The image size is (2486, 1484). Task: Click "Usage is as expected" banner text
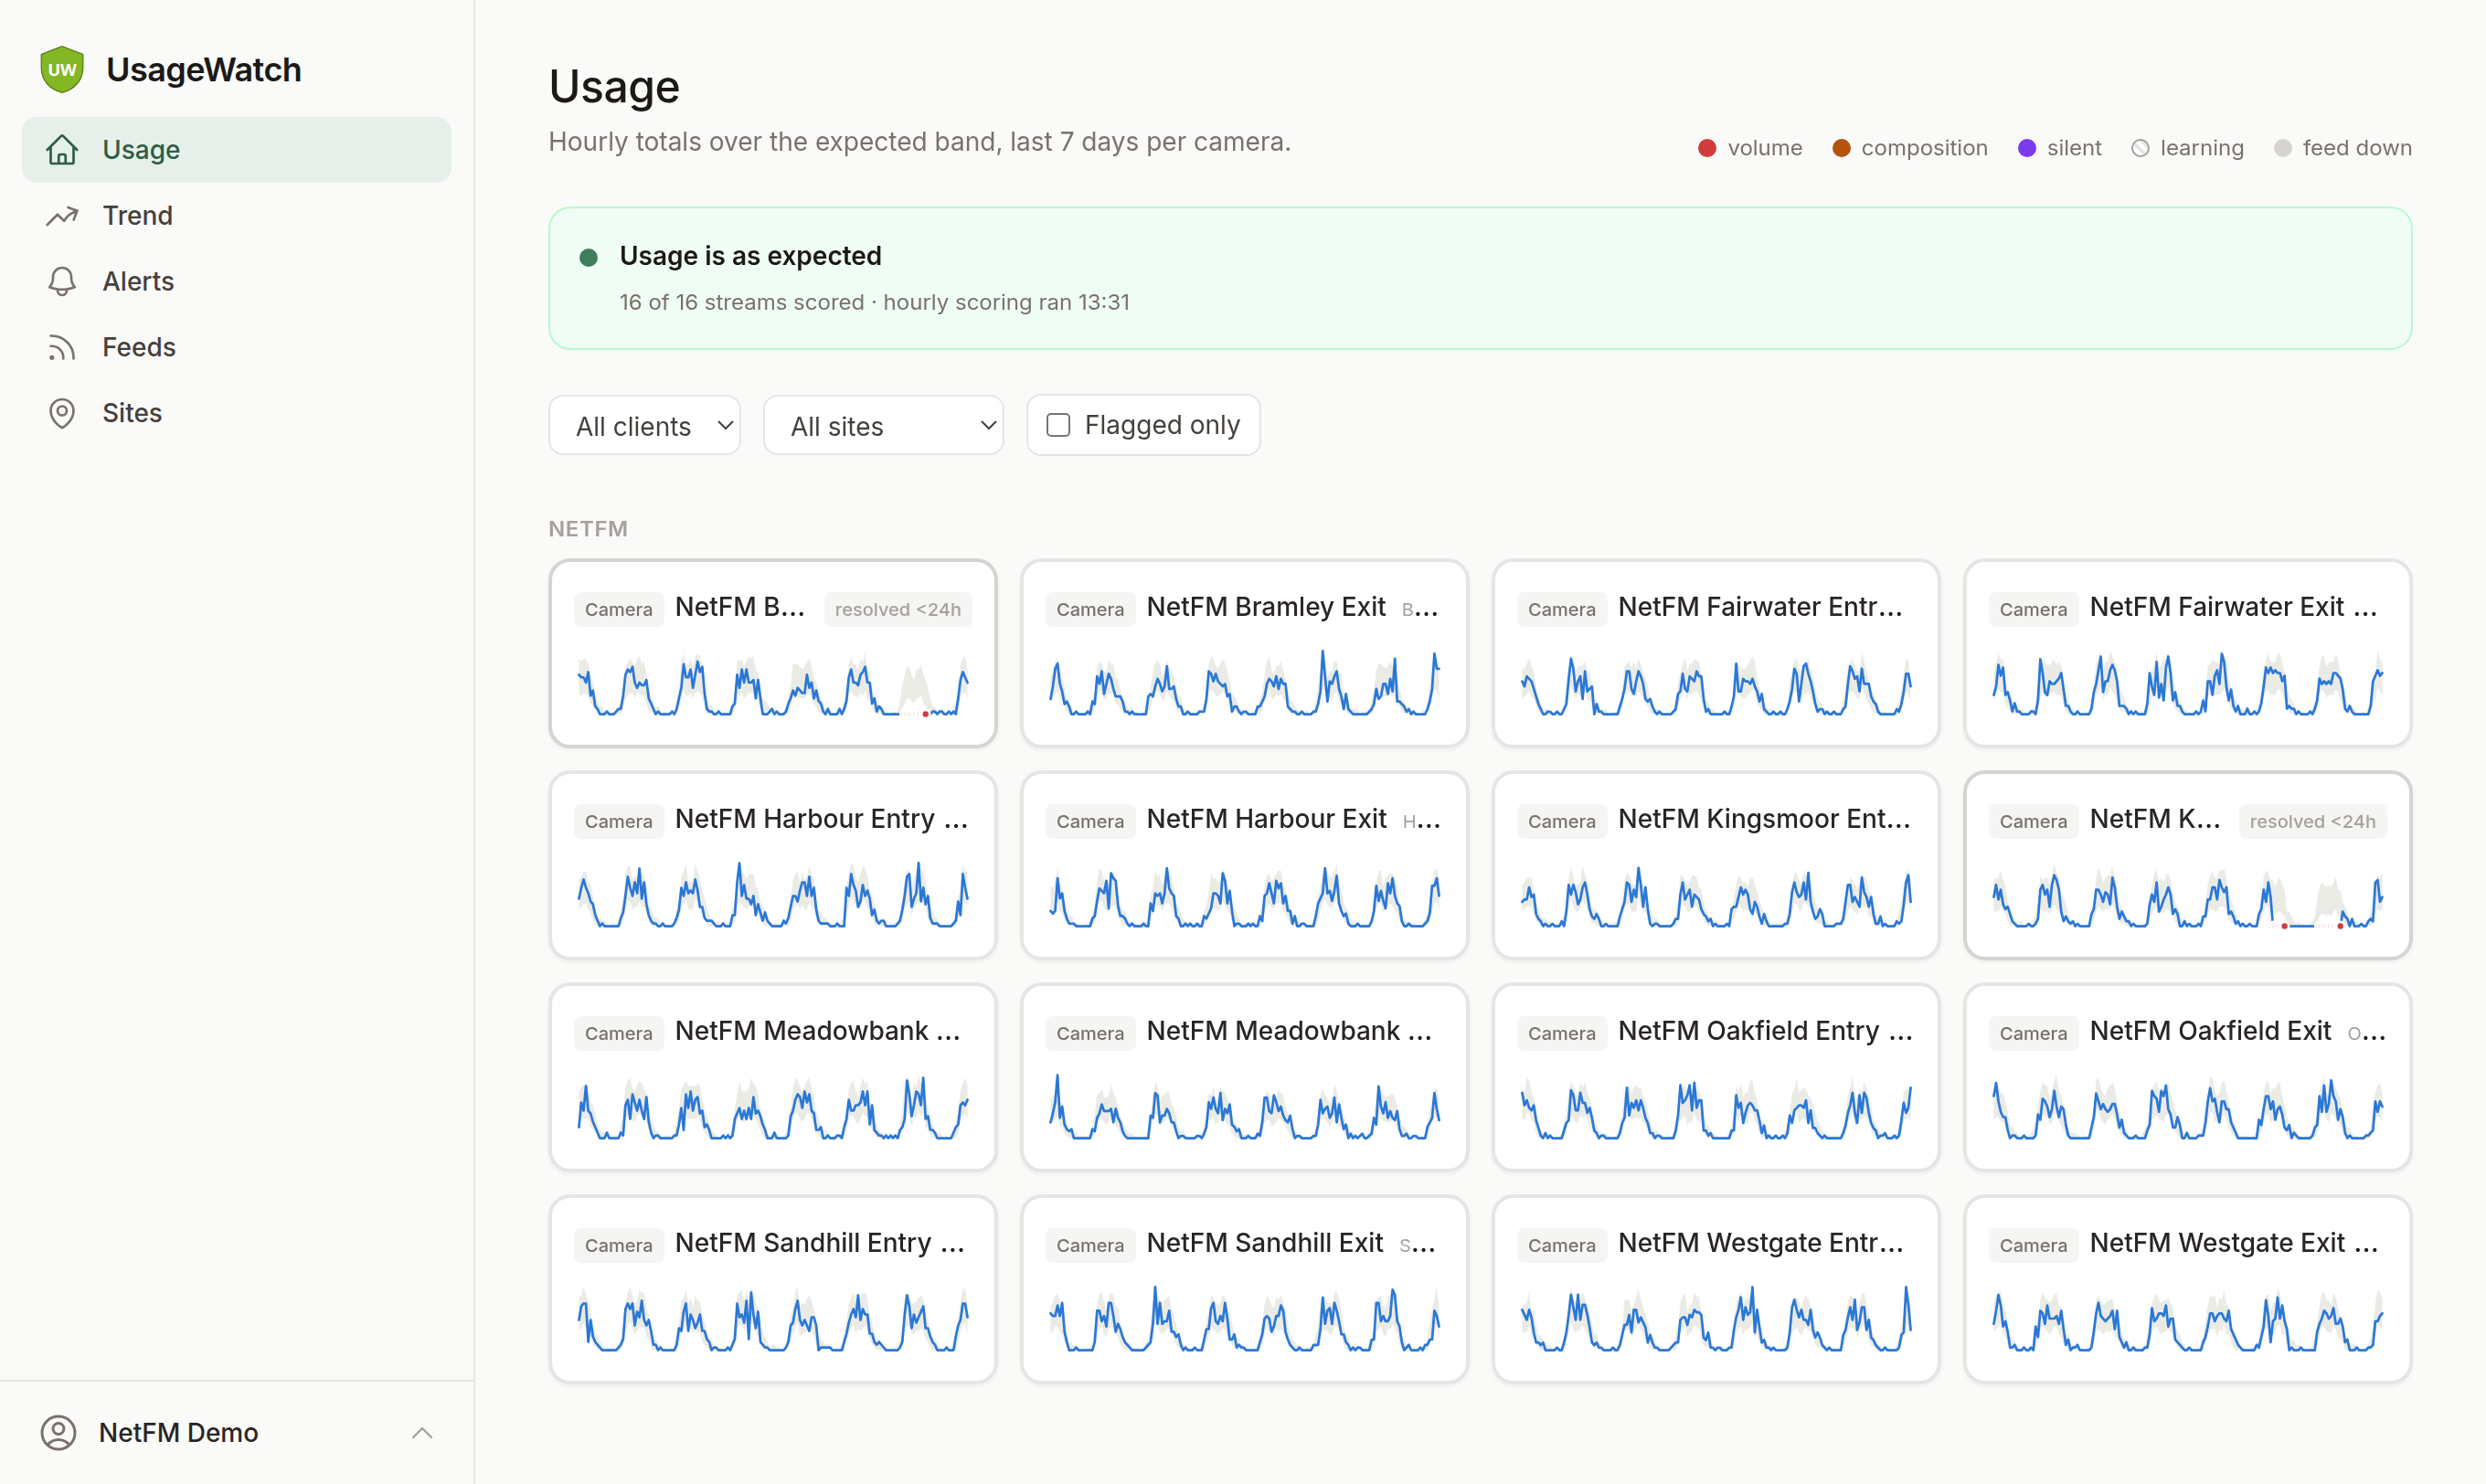(751, 256)
